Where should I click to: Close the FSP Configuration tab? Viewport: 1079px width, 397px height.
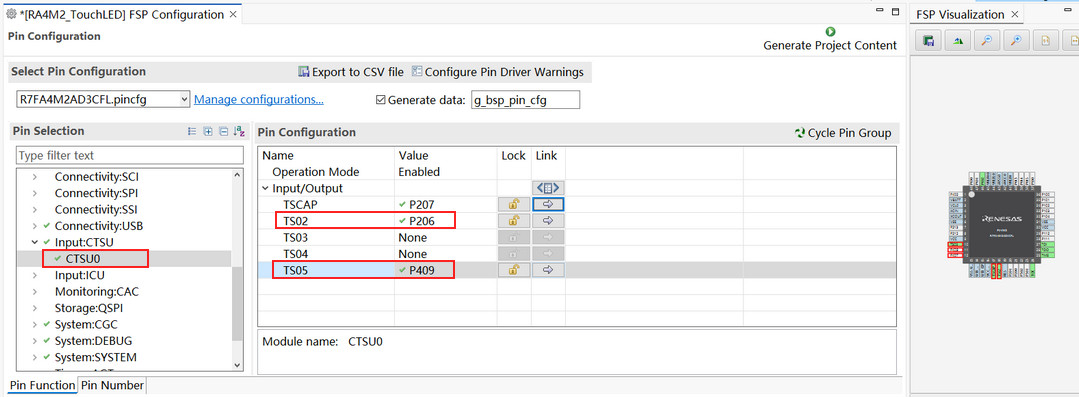tap(233, 14)
